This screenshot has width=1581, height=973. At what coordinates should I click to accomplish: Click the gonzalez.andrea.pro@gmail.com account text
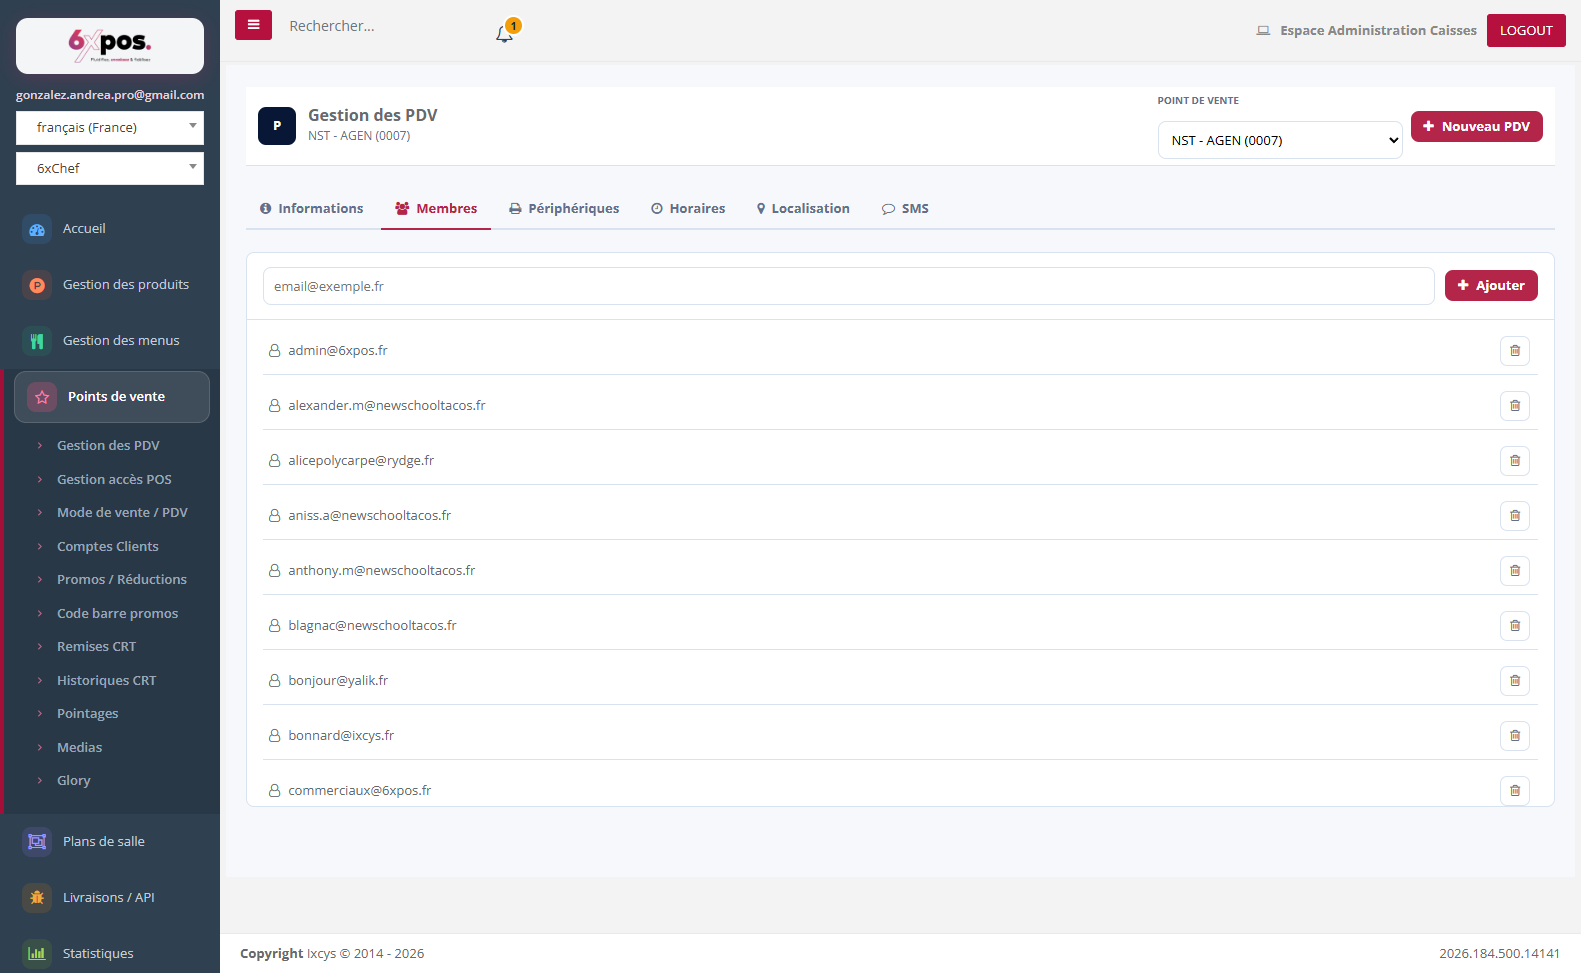110,95
